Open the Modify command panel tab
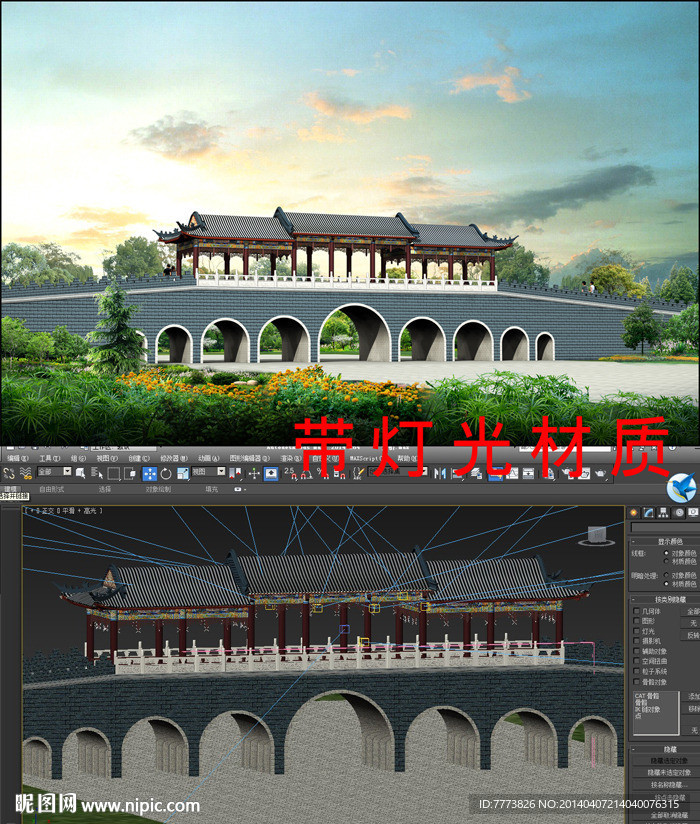The width and height of the screenshot is (700, 824). [x=648, y=513]
